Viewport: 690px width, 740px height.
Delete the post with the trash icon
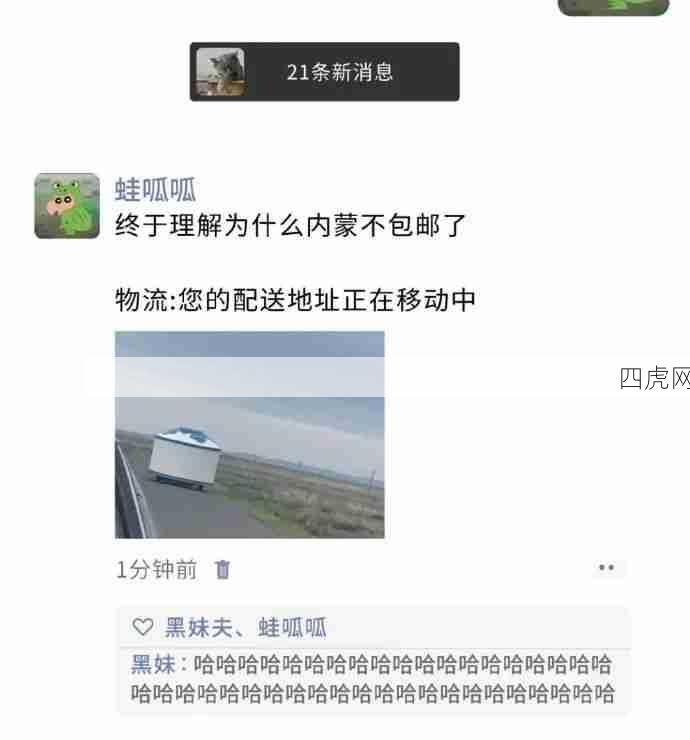(x=222, y=569)
